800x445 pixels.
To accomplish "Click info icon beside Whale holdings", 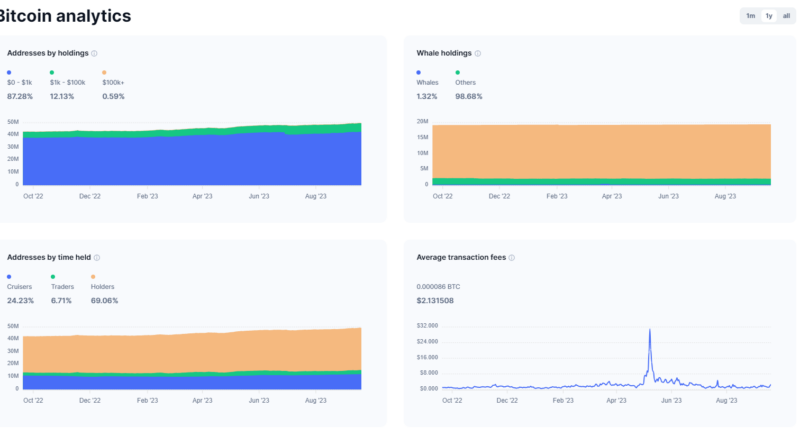I will coord(478,53).
